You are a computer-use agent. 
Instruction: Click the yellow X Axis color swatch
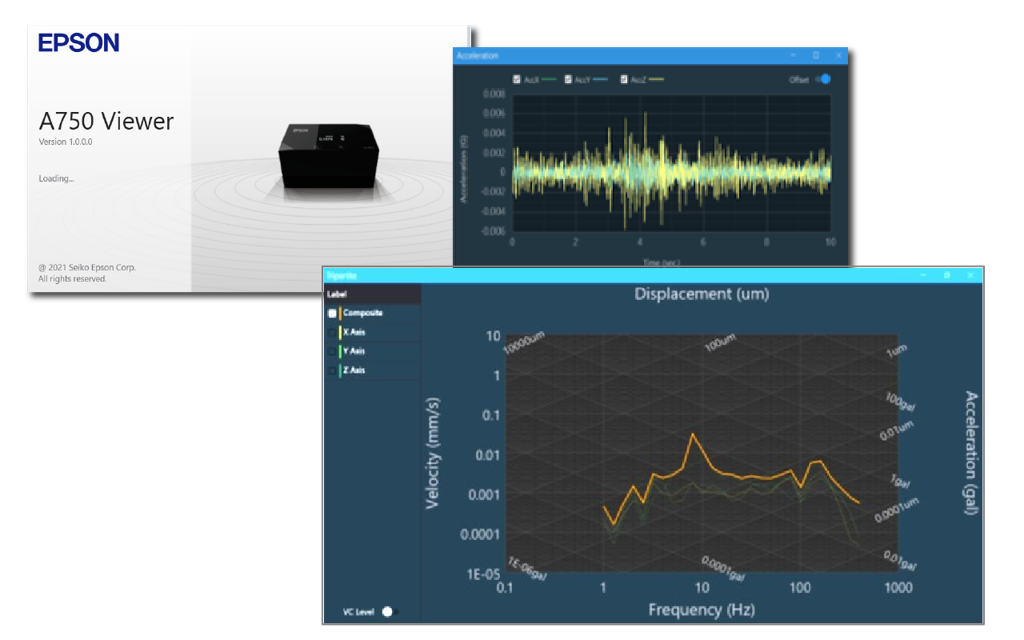click(x=340, y=332)
